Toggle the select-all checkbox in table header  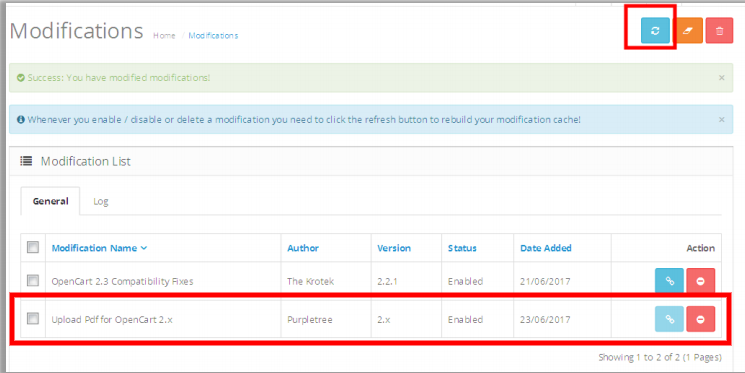click(33, 247)
